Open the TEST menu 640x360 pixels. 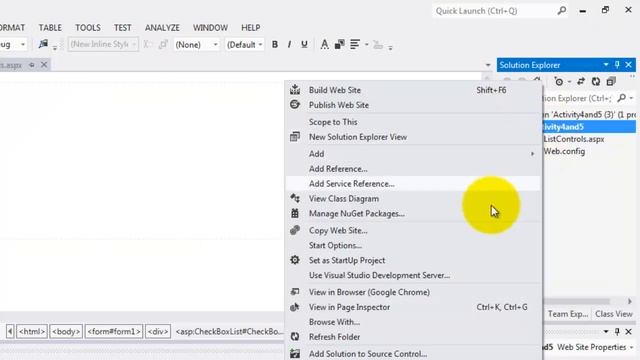[x=122, y=27]
